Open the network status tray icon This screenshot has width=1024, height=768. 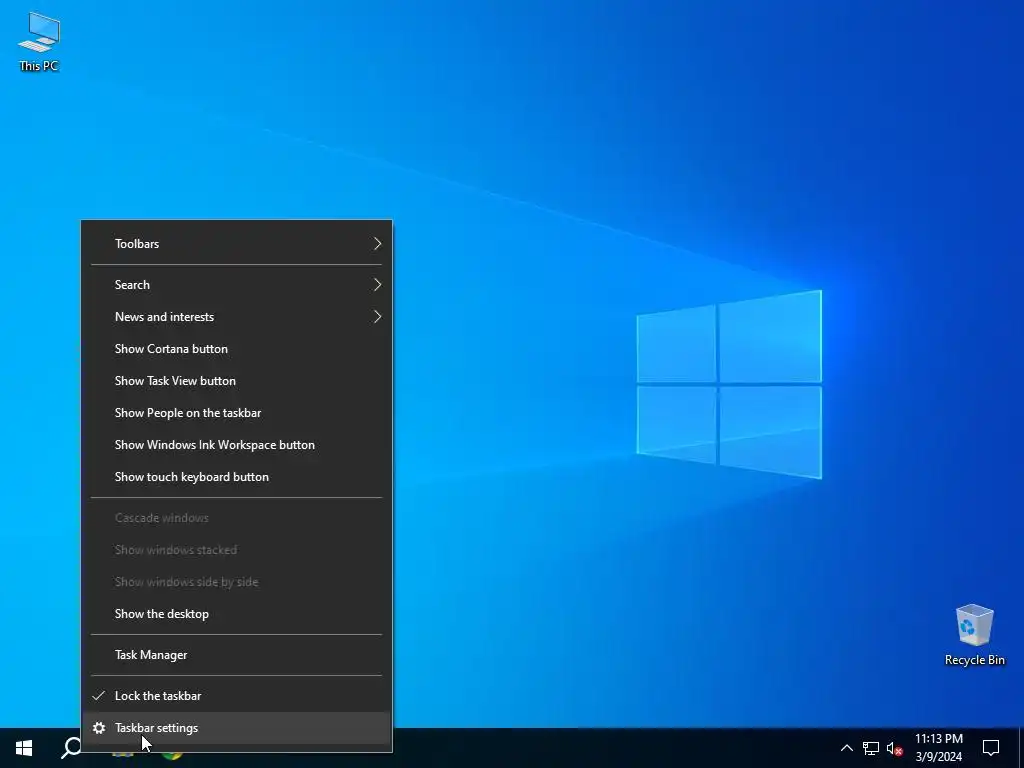[871, 748]
